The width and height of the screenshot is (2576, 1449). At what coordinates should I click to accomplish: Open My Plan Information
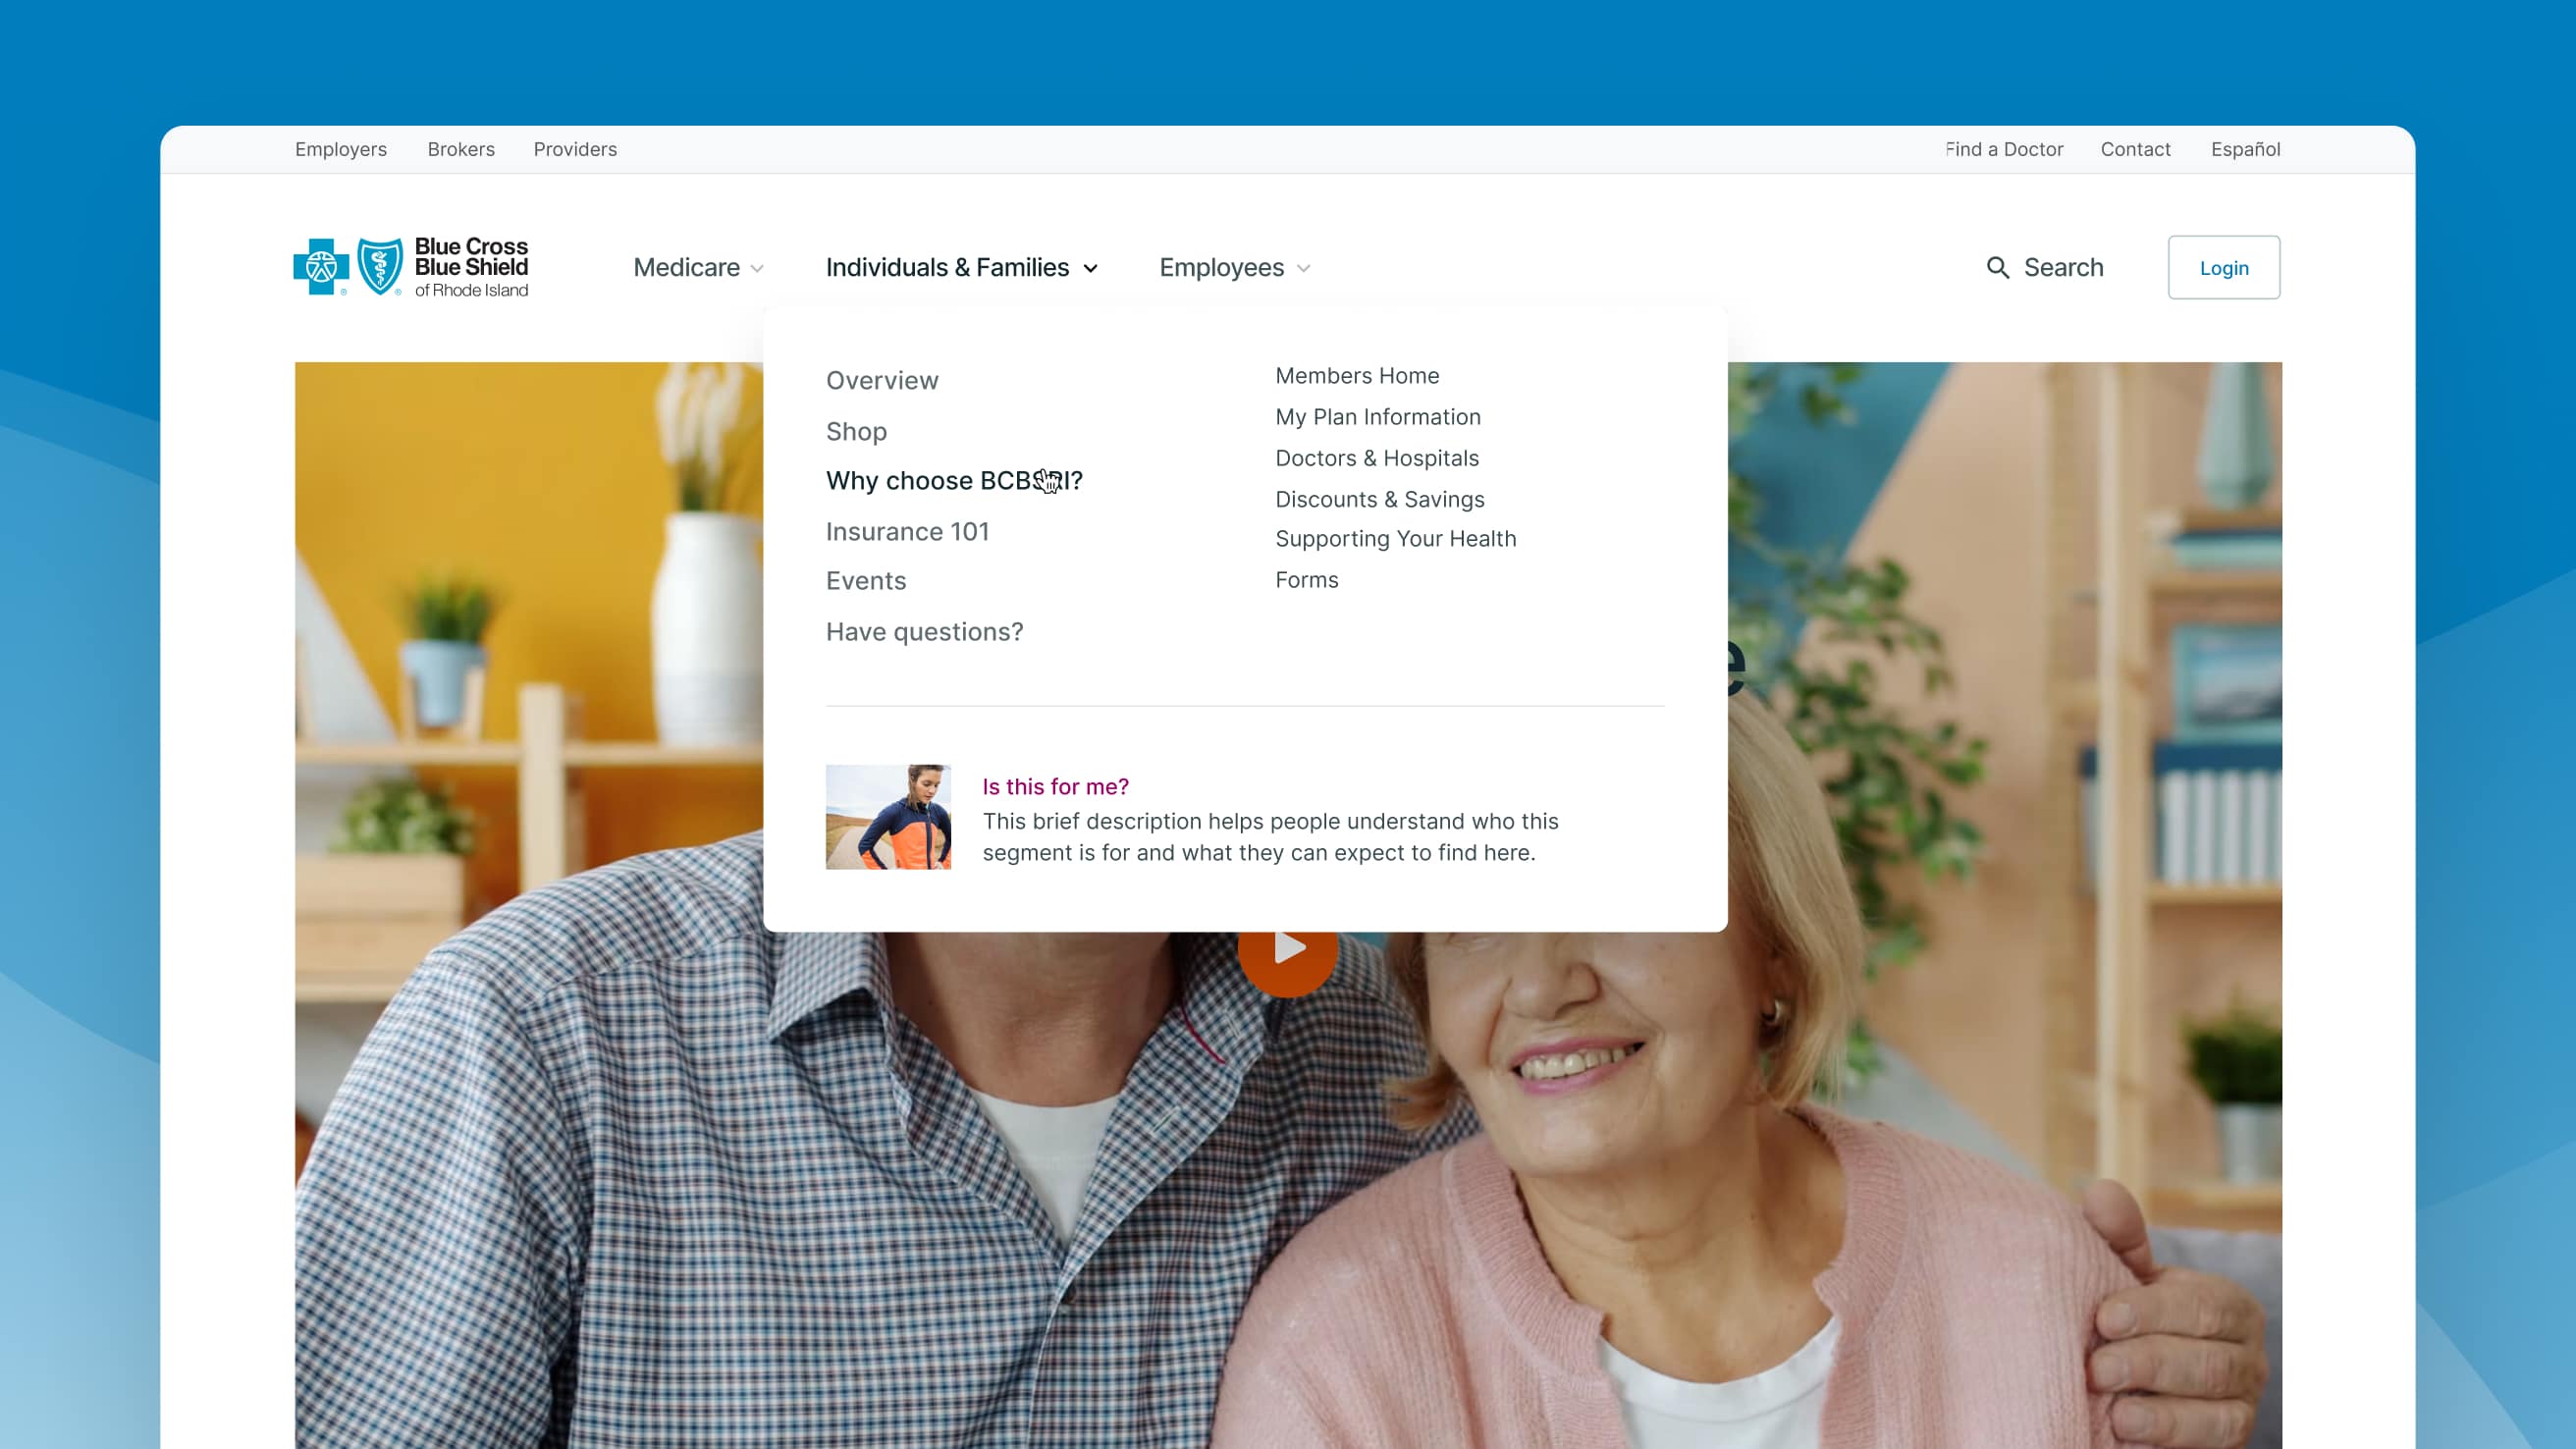point(1377,417)
